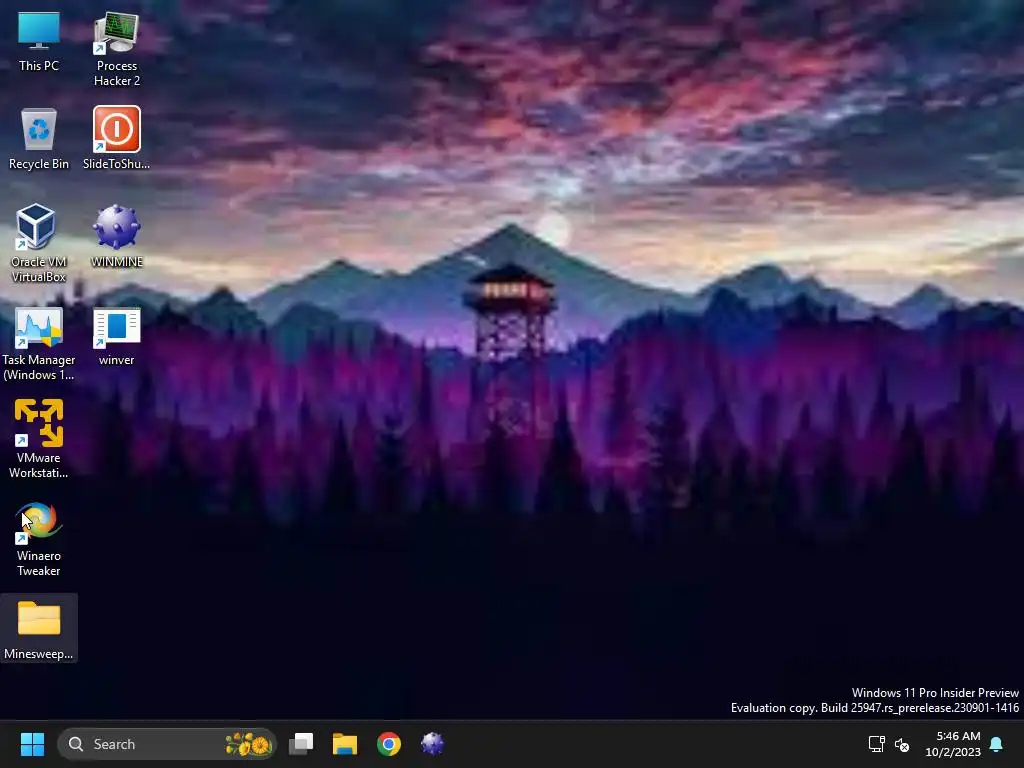Select the WINMINE desktop icon
Viewport: 1024px width, 768px height.
pyautogui.click(x=116, y=236)
